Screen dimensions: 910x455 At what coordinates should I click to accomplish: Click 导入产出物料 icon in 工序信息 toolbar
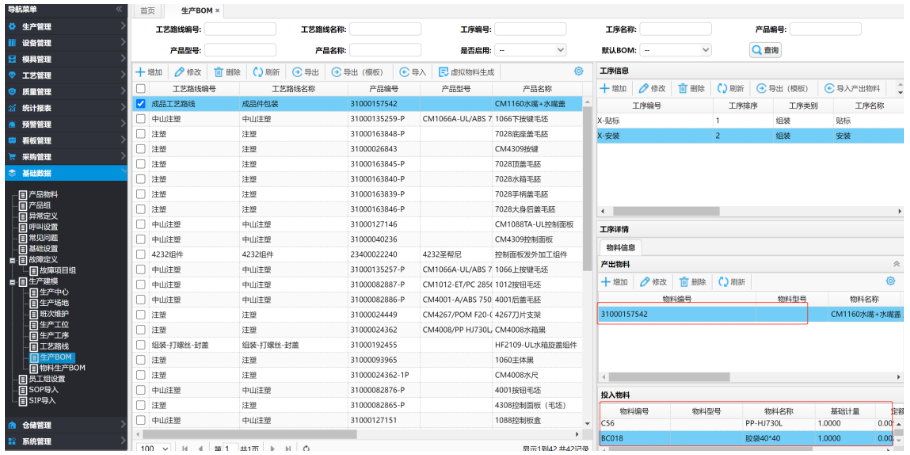[828, 88]
